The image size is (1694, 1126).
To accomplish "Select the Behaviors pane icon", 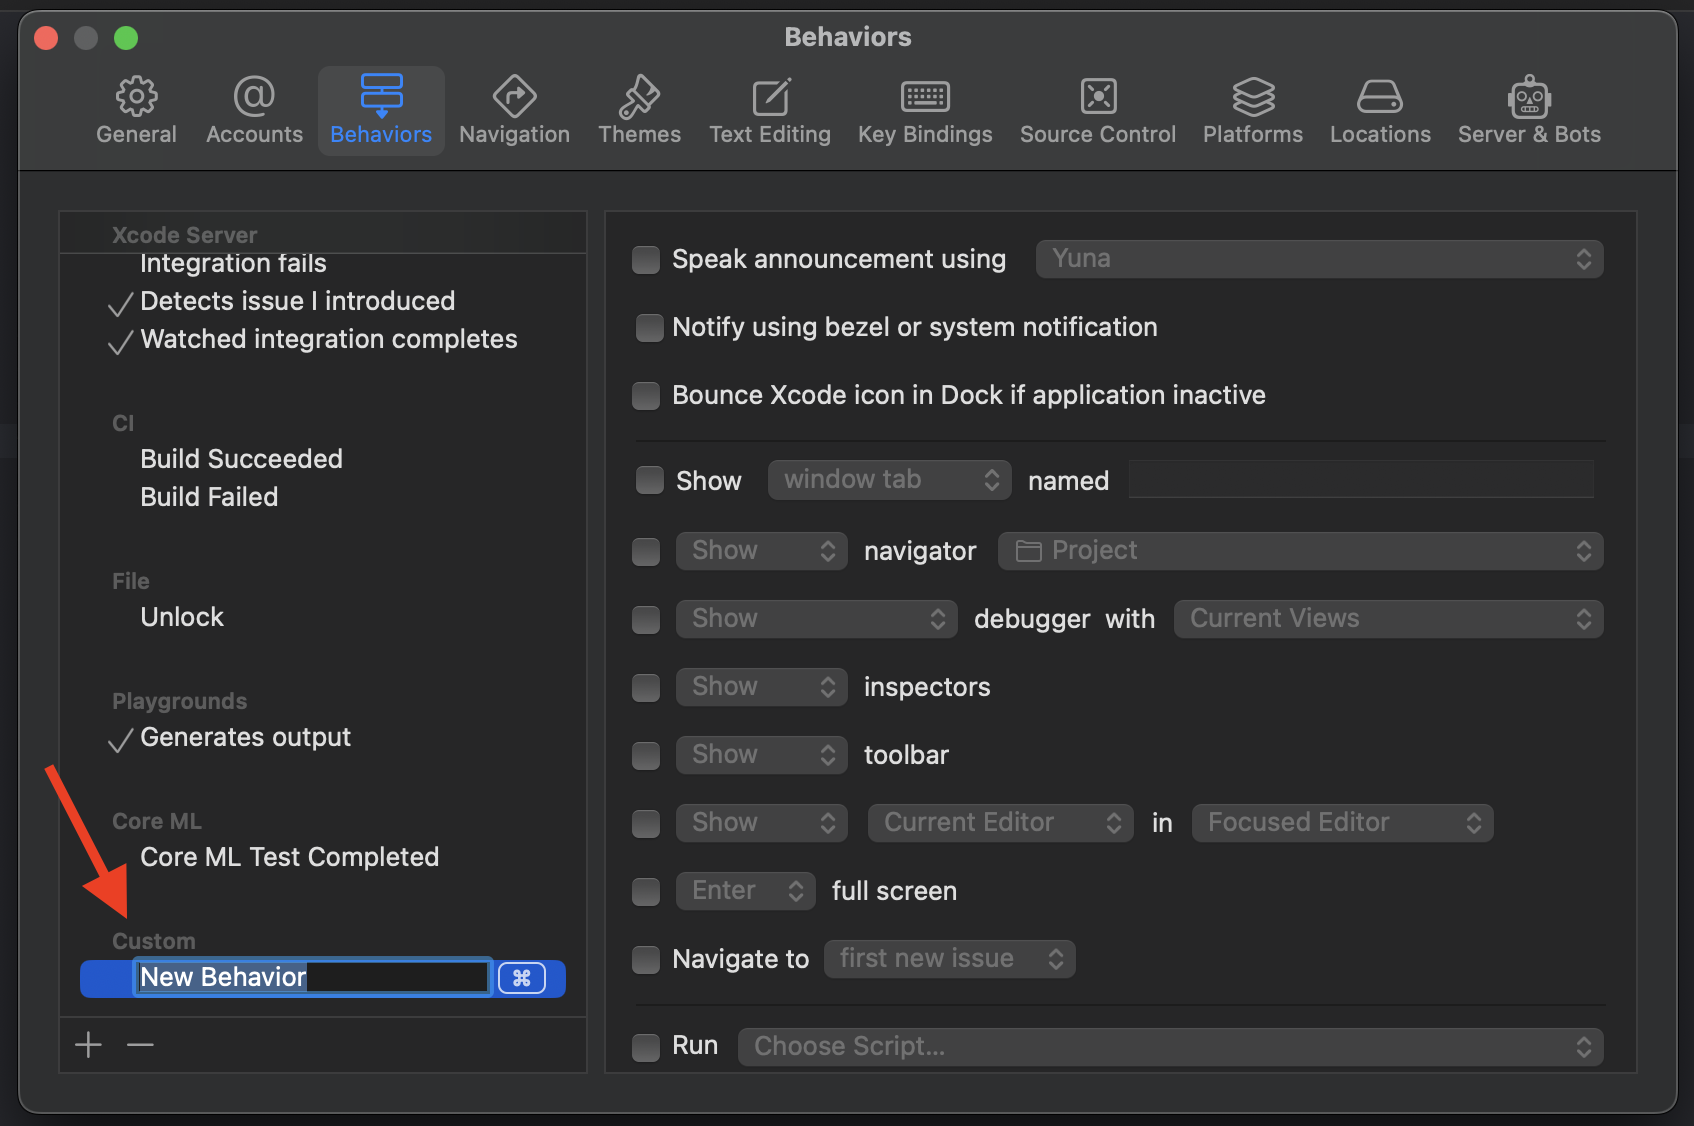I will click(x=381, y=97).
